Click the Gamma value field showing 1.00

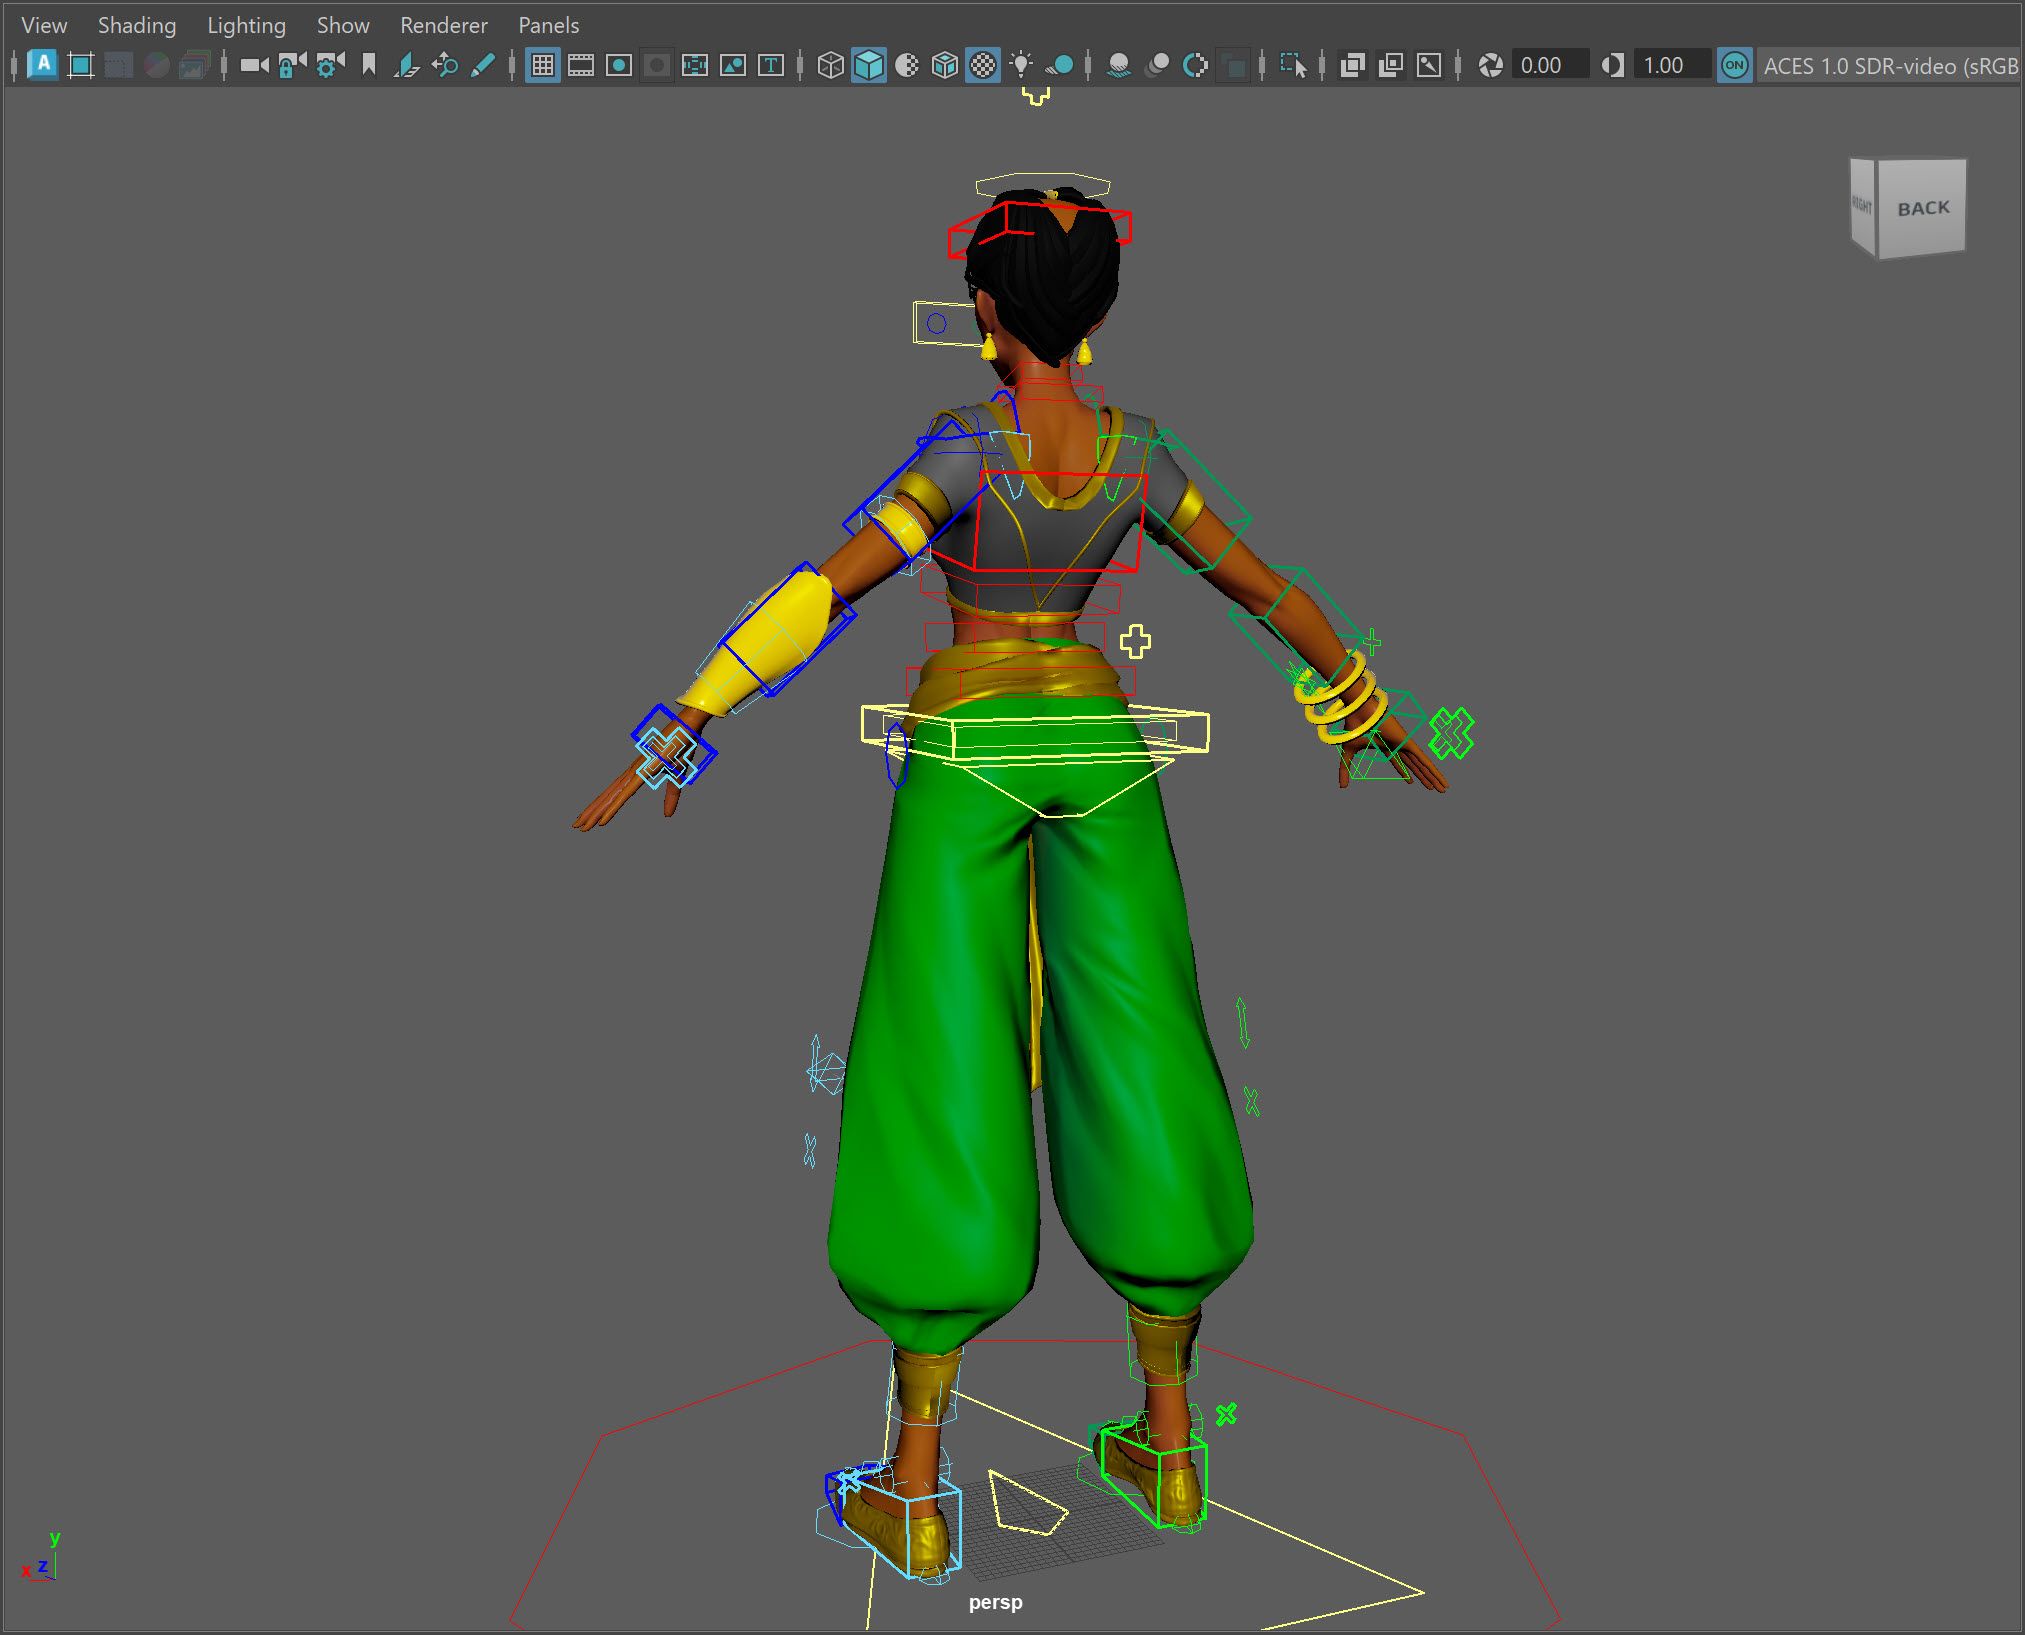1672,66
